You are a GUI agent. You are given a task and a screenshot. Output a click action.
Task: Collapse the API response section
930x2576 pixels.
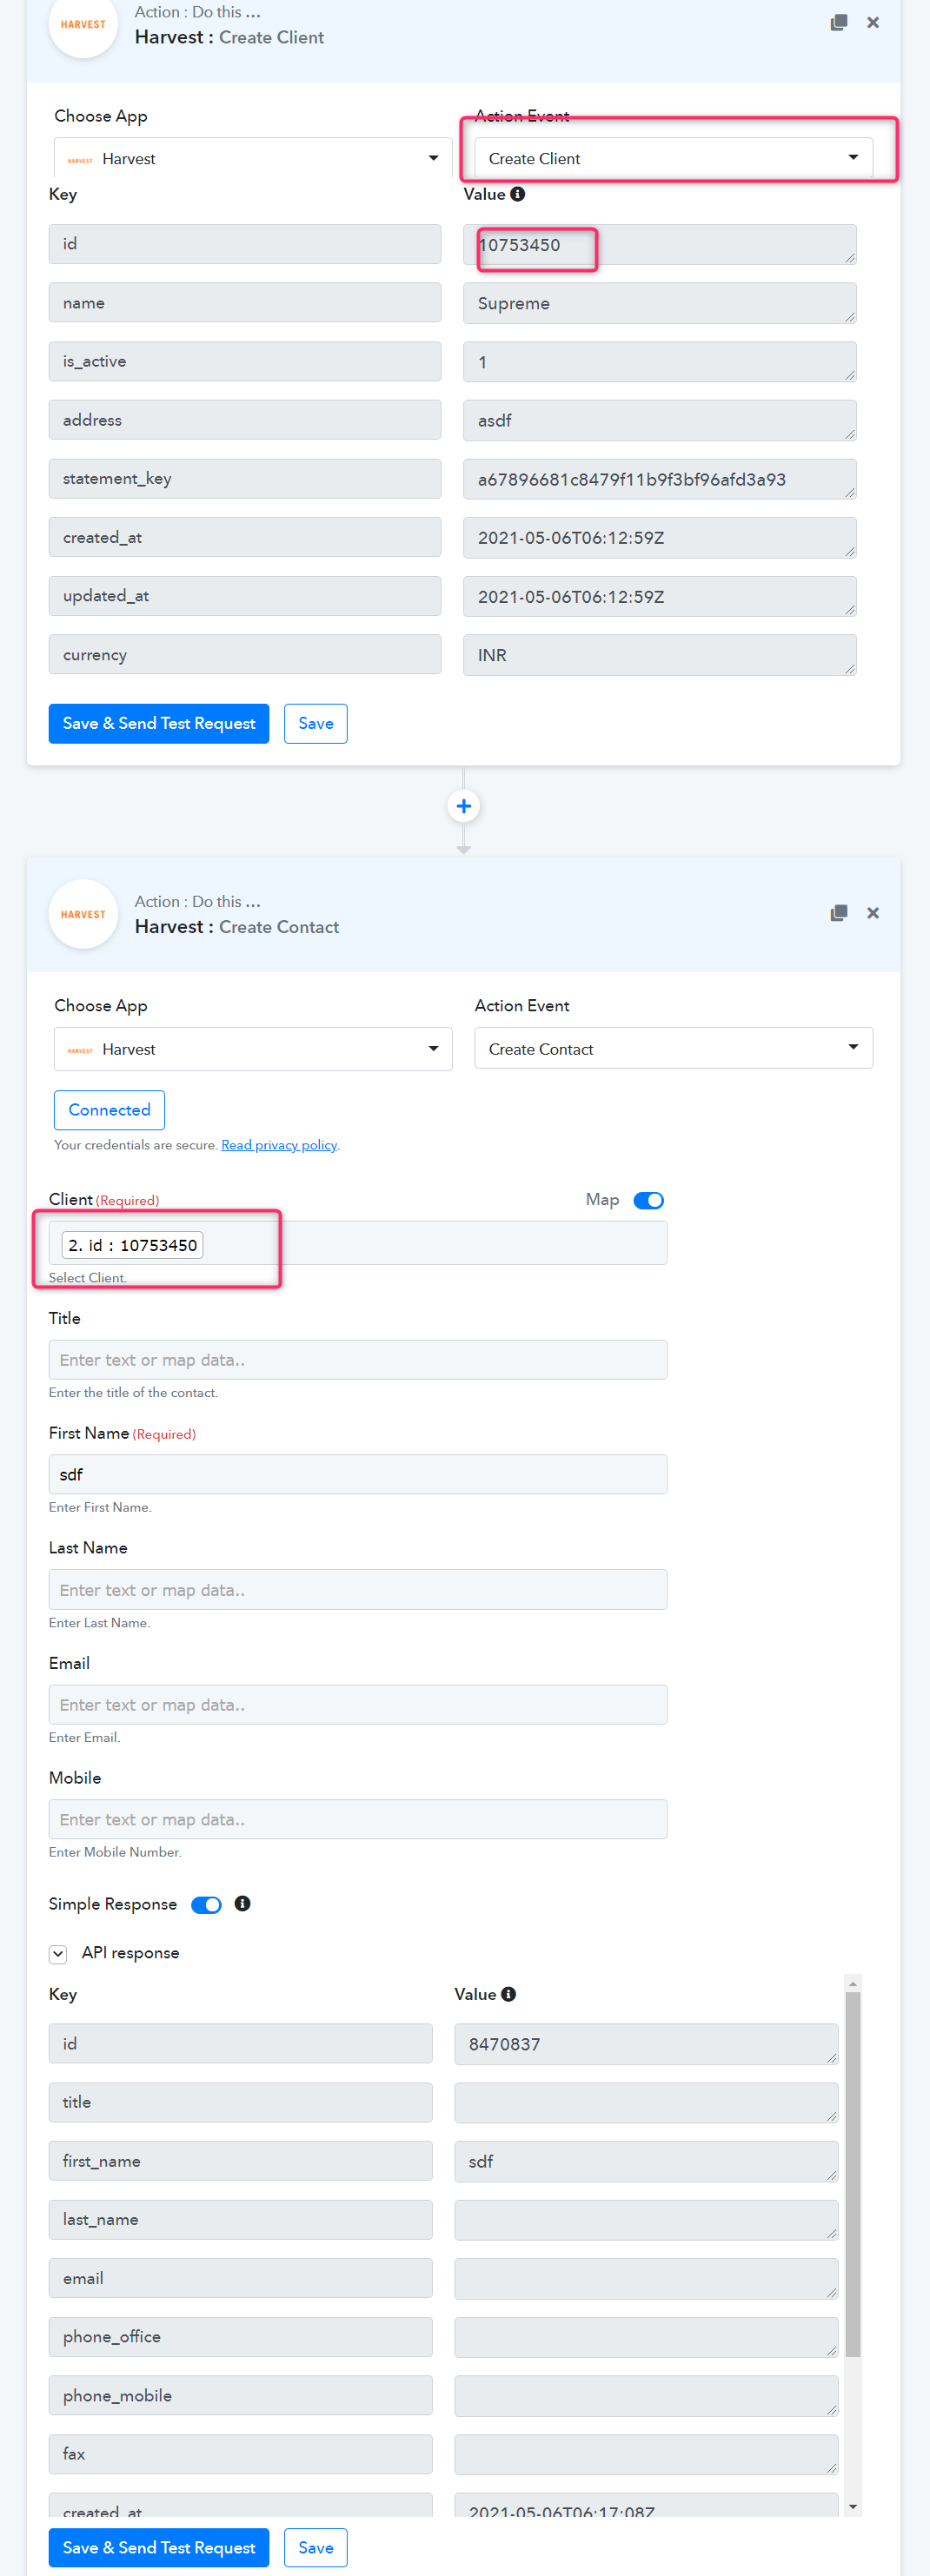58,1954
